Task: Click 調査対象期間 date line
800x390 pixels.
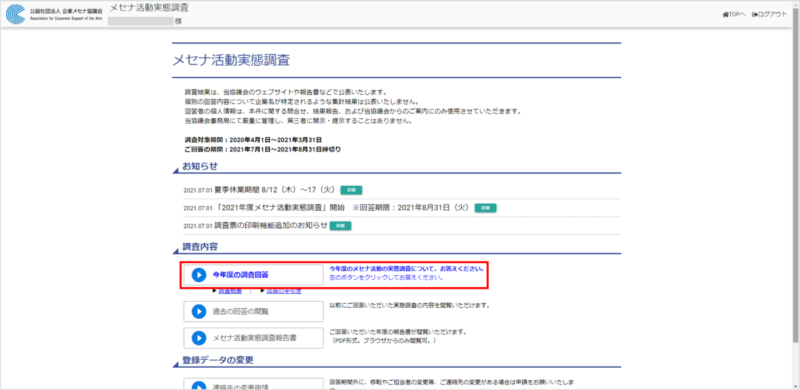Action: tap(253, 139)
